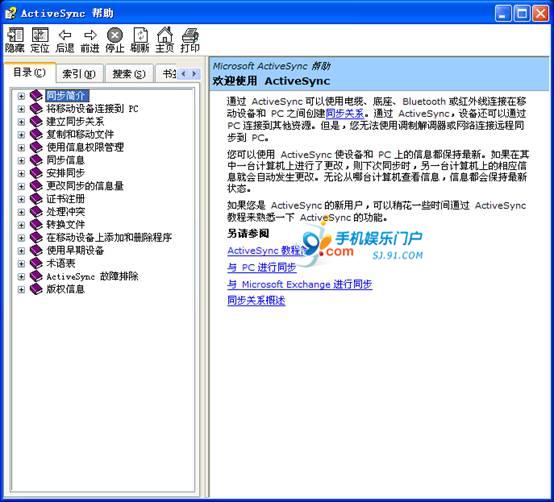Click the book icon beside 处理冲突
This screenshot has height=502, width=554.
36,212
